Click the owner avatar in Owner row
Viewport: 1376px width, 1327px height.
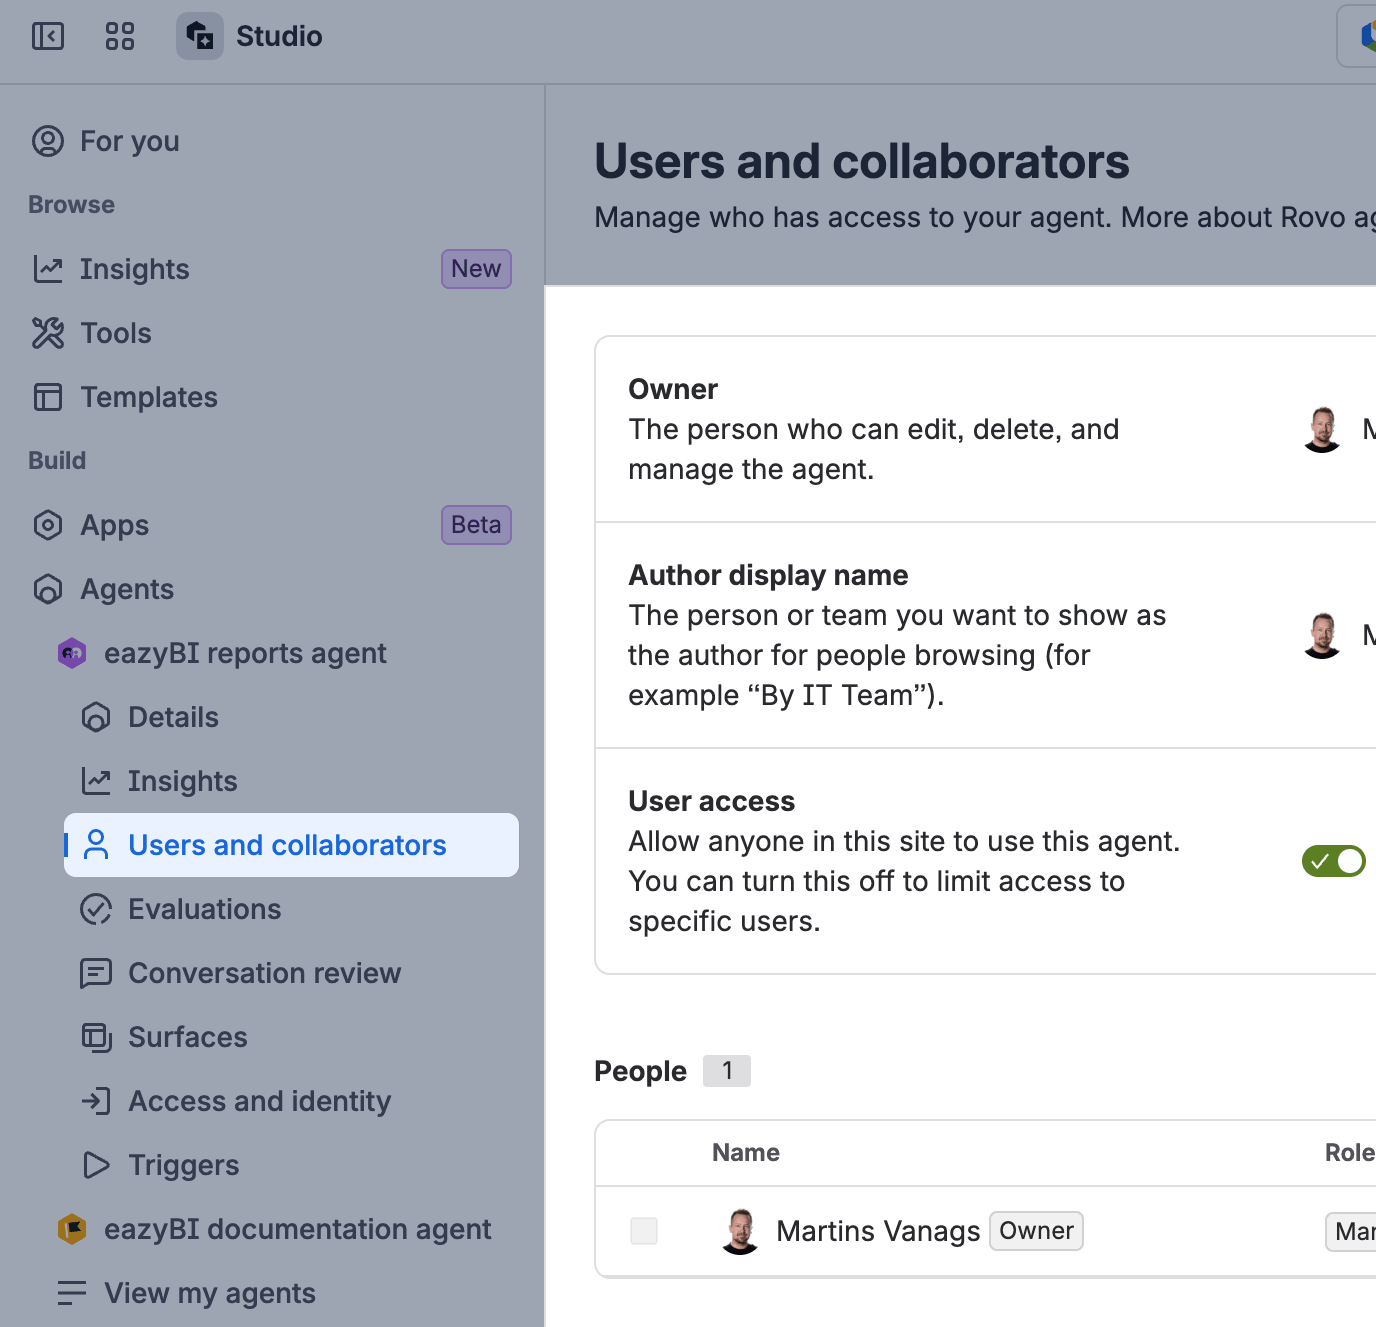coord(1322,429)
